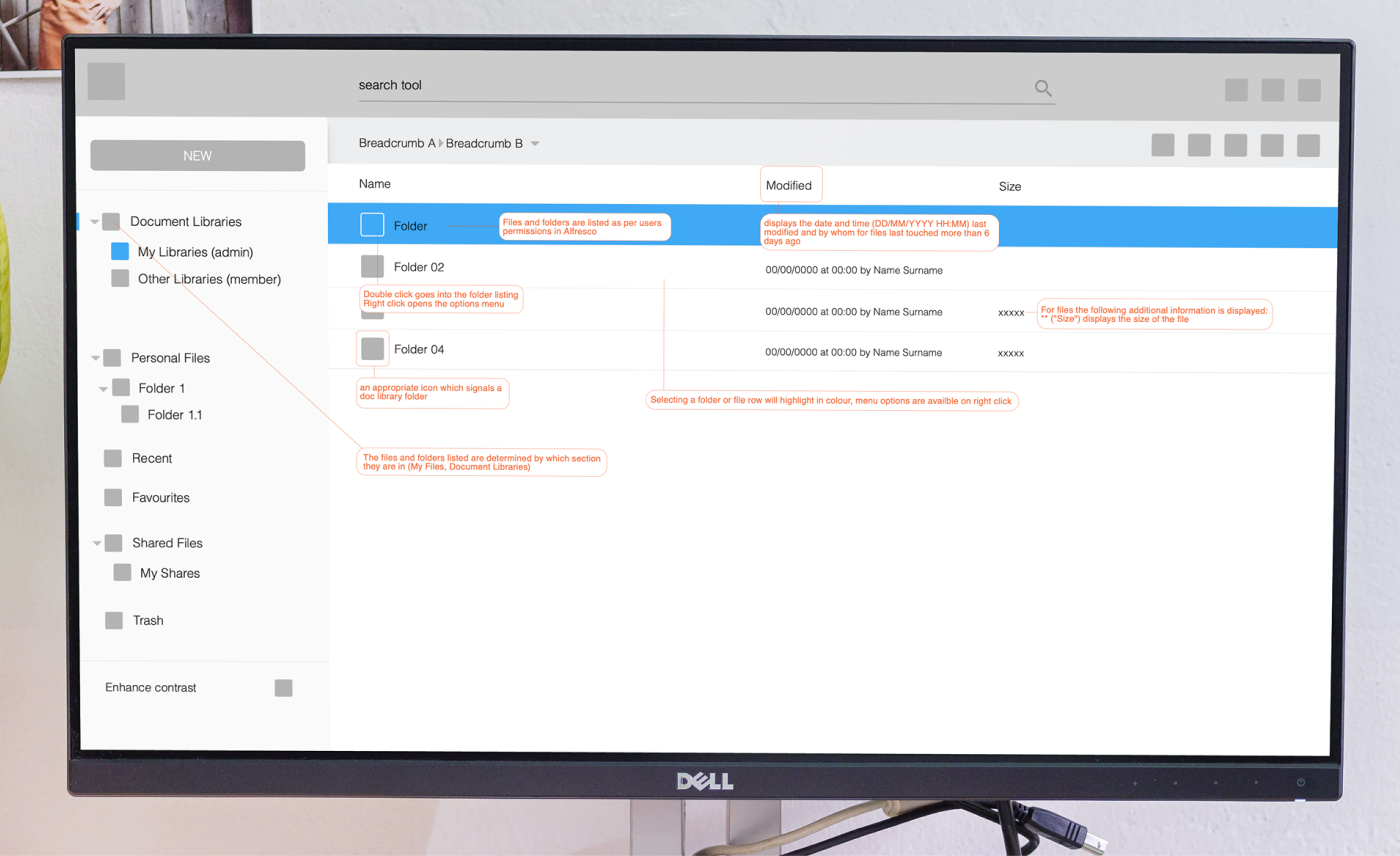Click the Recent icon in sidebar
Image resolution: width=1400 pixels, height=856 pixels.
[113, 458]
